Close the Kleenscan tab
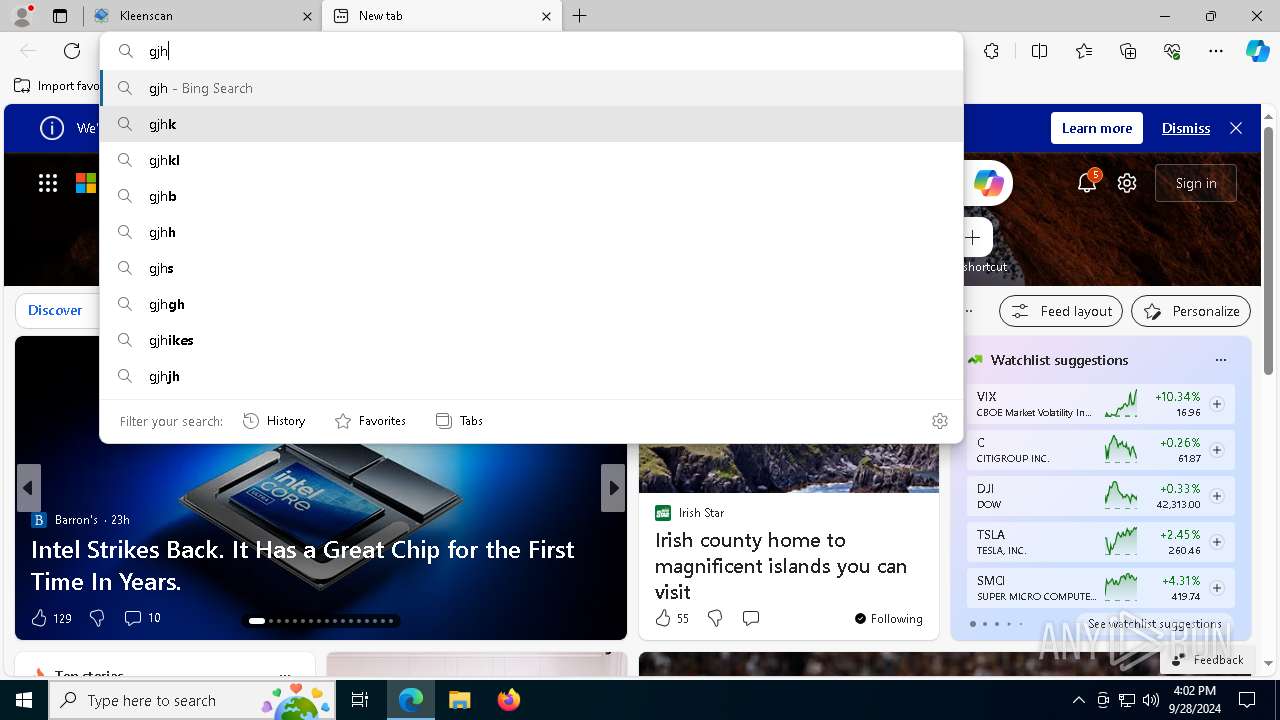 (x=307, y=16)
